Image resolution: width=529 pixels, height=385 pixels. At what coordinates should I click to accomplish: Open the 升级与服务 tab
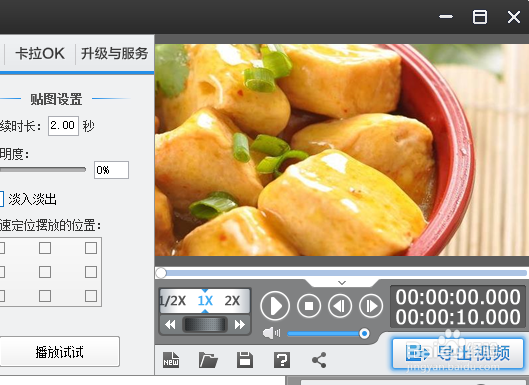tap(114, 53)
